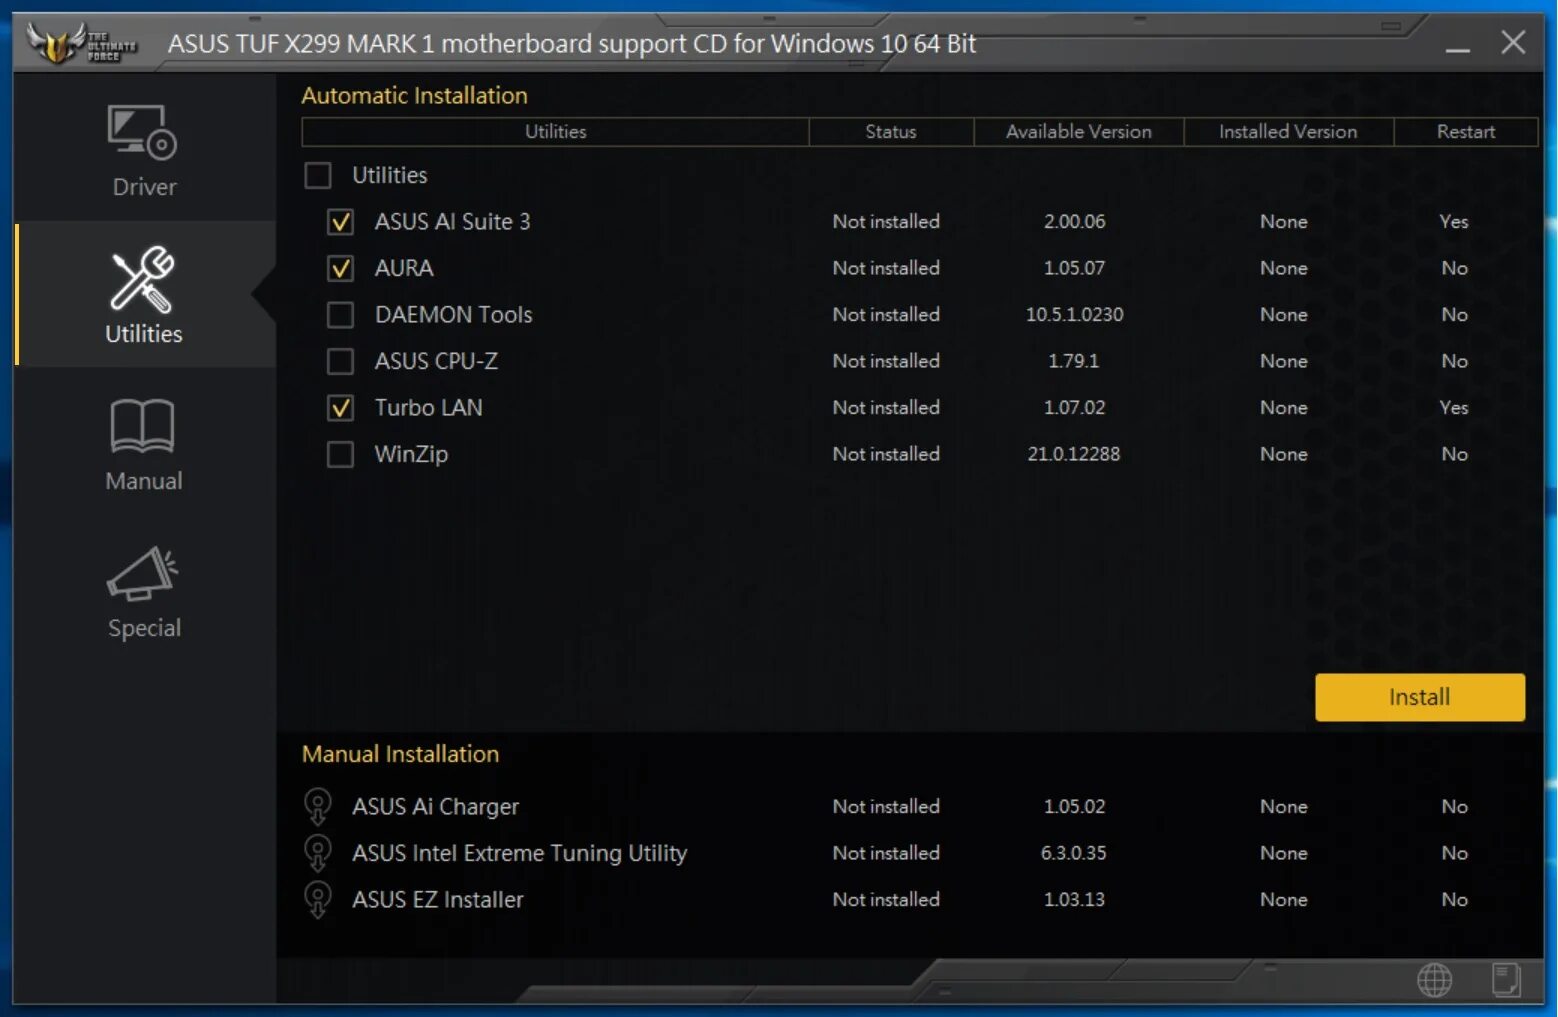Click version 21.0.12288 of WinZip
Image resolution: width=1558 pixels, height=1017 pixels.
click(1074, 454)
